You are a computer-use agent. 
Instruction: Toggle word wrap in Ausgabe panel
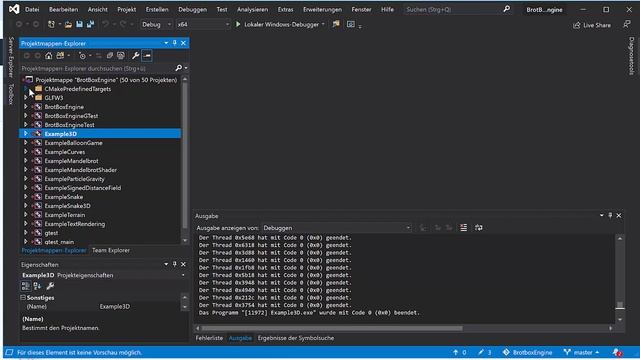coord(478,228)
